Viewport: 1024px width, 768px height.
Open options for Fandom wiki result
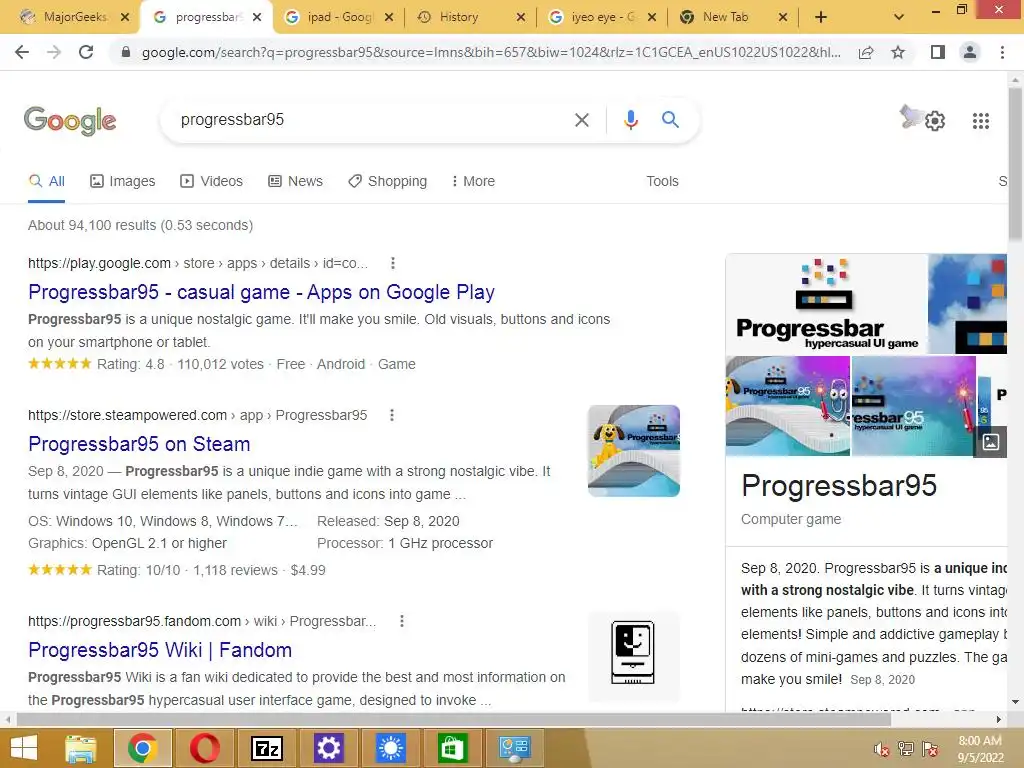(x=402, y=621)
